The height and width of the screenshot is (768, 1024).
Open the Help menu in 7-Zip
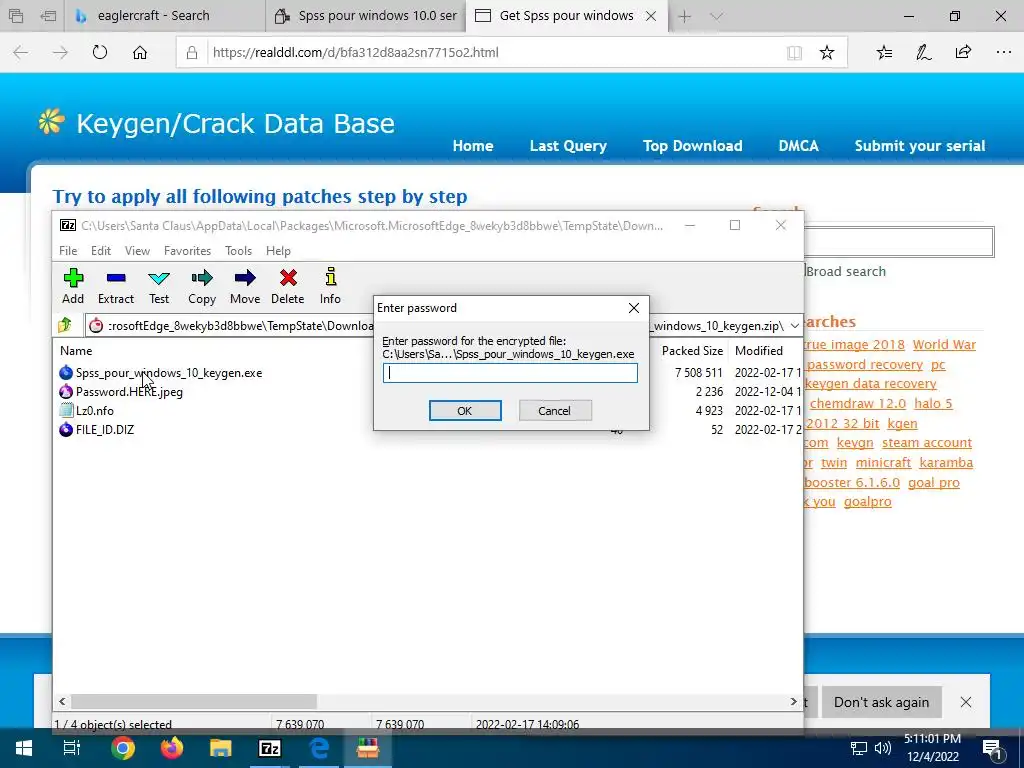[278, 251]
